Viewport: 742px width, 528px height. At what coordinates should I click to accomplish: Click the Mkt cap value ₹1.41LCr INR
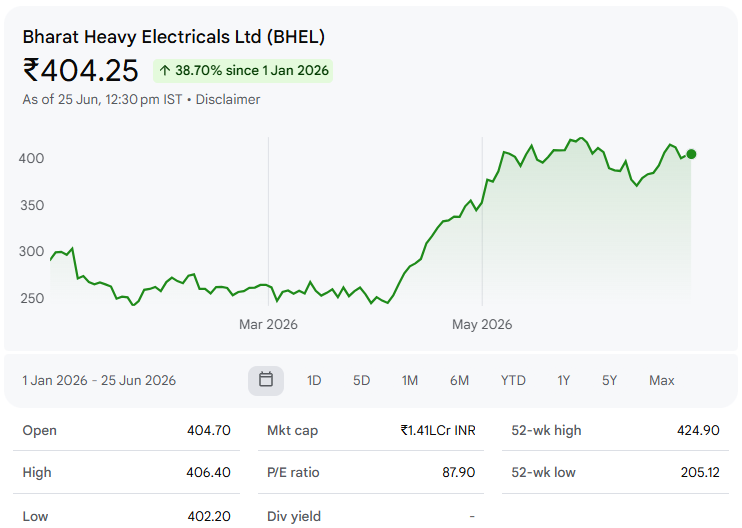(438, 431)
